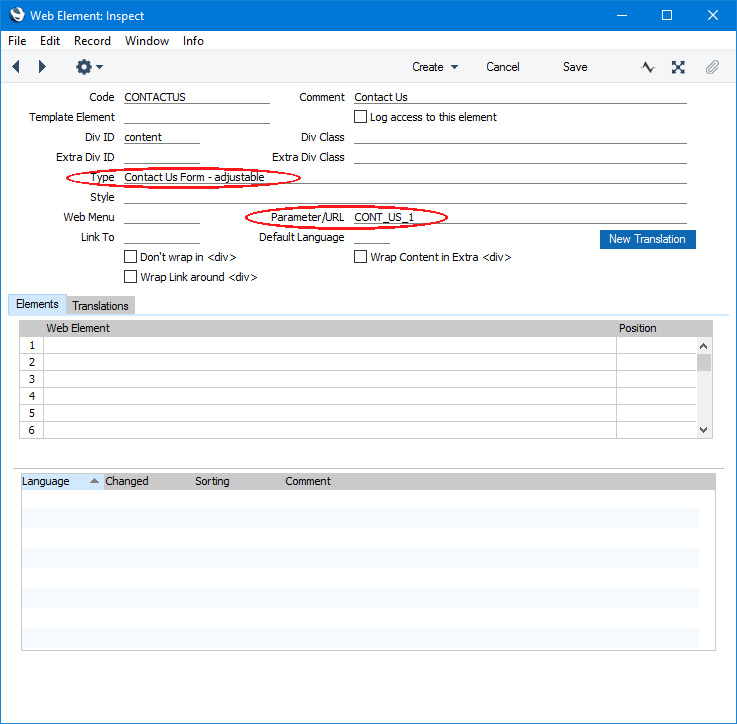The image size is (737, 724).
Task: Go to next record arrow
Action: (x=42, y=67)
